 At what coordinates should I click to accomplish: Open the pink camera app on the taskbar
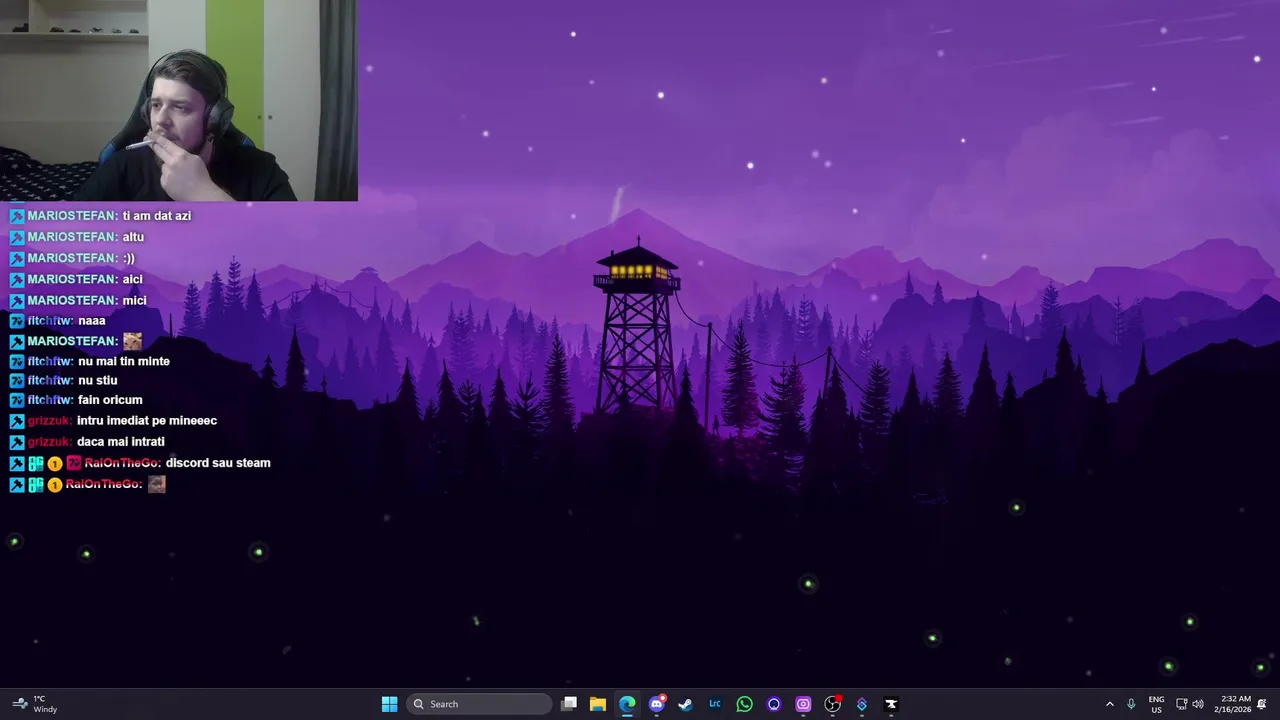[803, 704]
